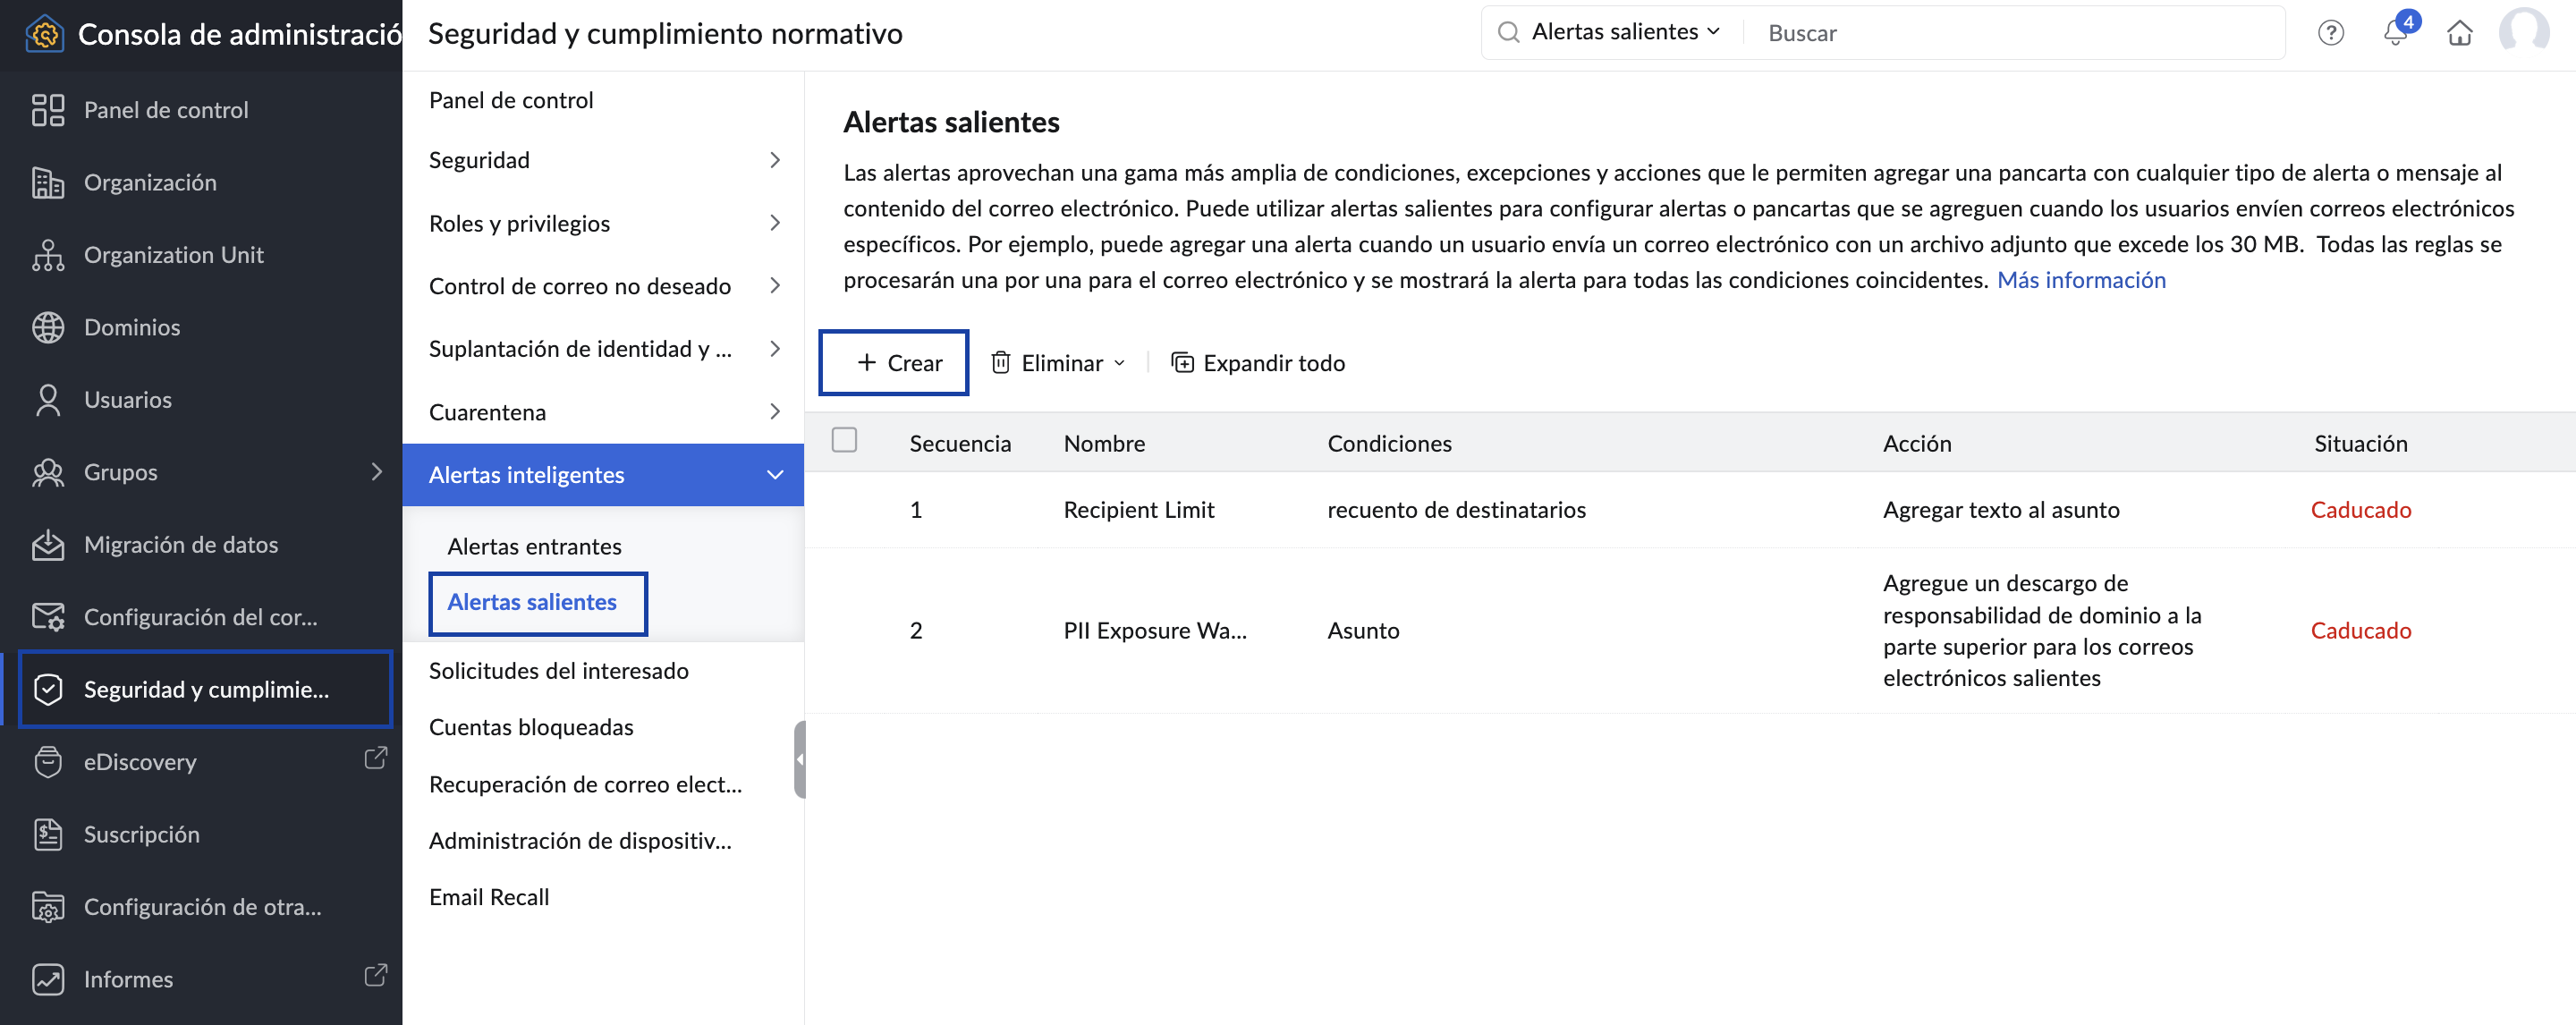Open Email Recall menu item
Viewport: 2576px width, 1025px height.
(x=489, y=898)
